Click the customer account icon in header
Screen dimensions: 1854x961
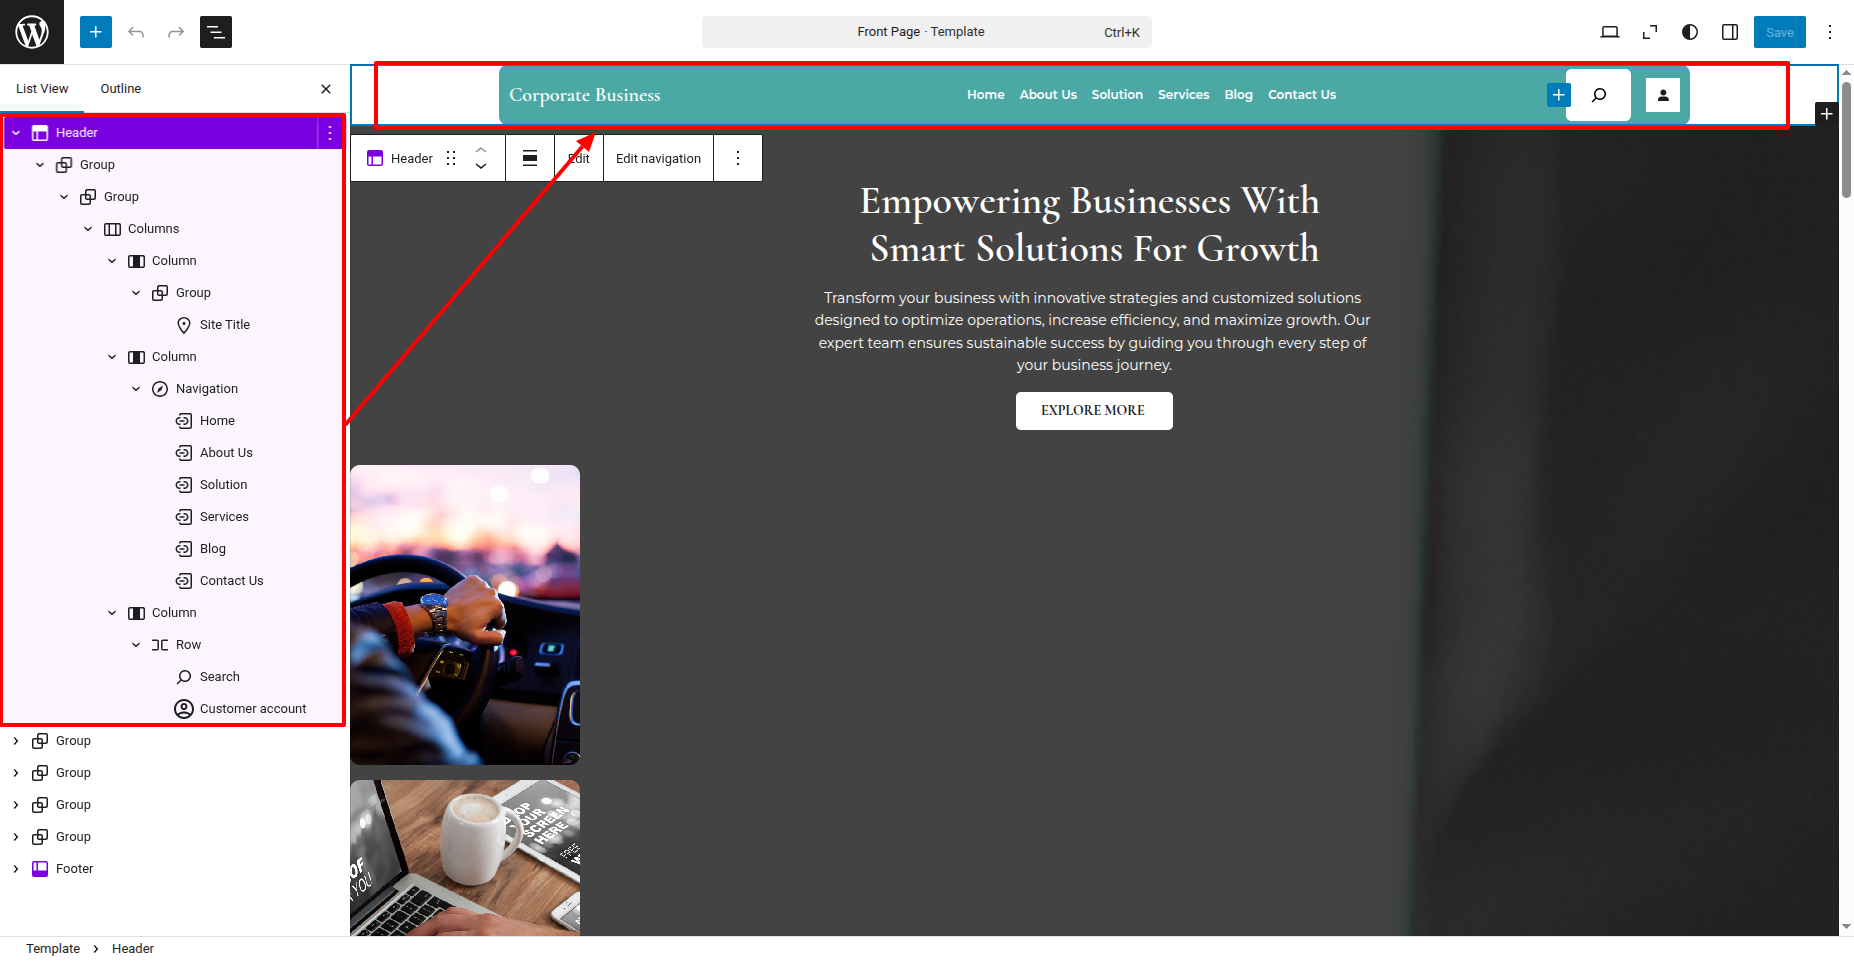tap(1663, 95)
